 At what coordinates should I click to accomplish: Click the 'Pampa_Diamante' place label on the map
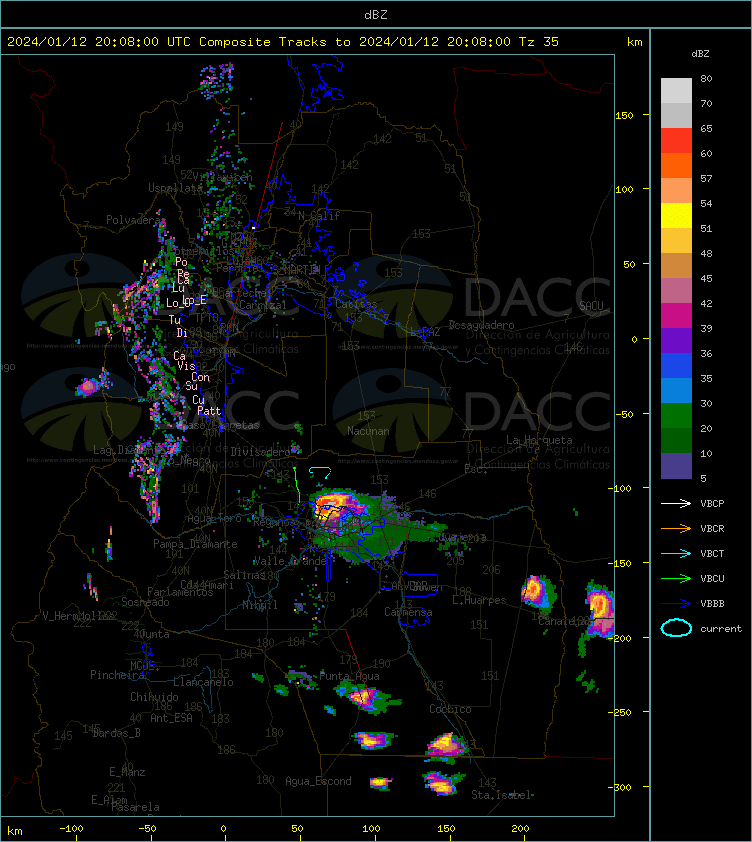(x=195, y=544)
